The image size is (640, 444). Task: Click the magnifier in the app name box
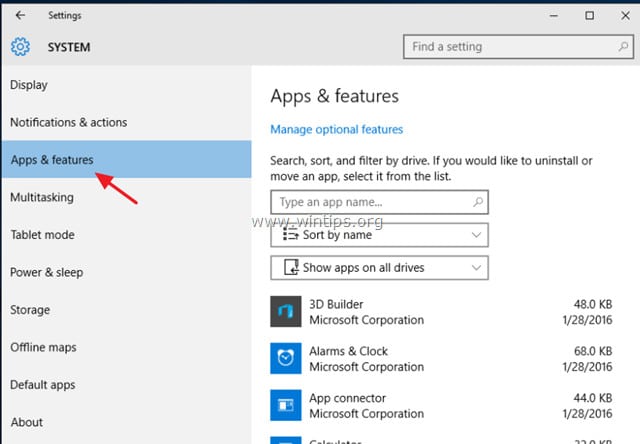478,202
